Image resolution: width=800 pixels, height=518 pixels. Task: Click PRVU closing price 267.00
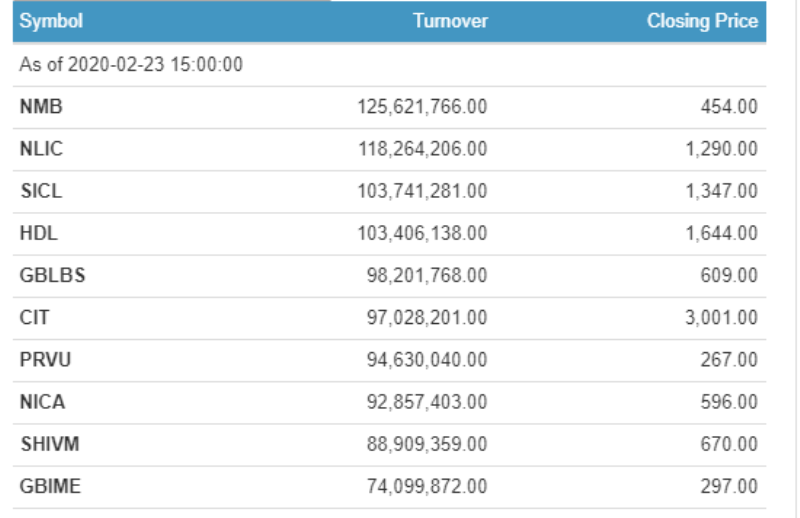[x=729, y=360]
